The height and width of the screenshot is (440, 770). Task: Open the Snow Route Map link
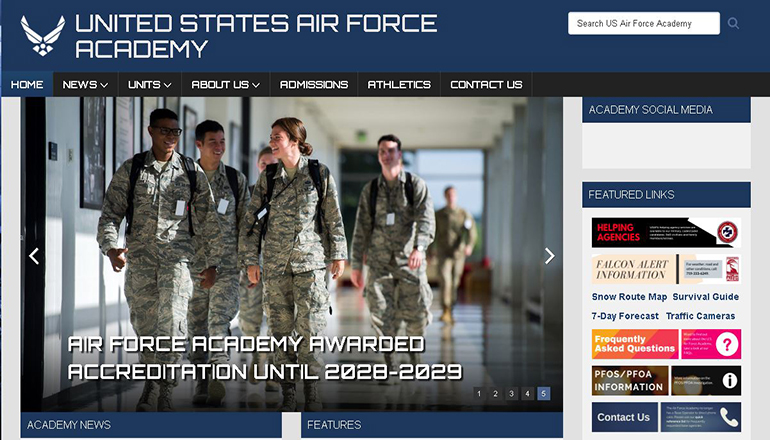point(630,297)
